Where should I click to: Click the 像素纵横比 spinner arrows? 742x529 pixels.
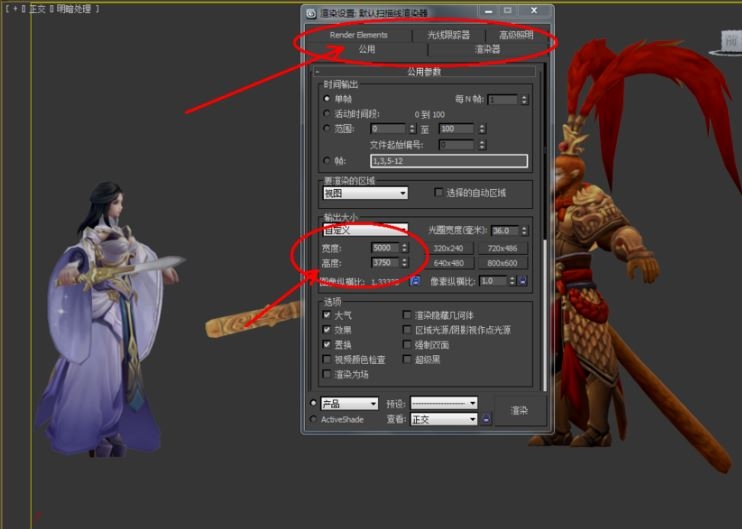pos(512,281)
